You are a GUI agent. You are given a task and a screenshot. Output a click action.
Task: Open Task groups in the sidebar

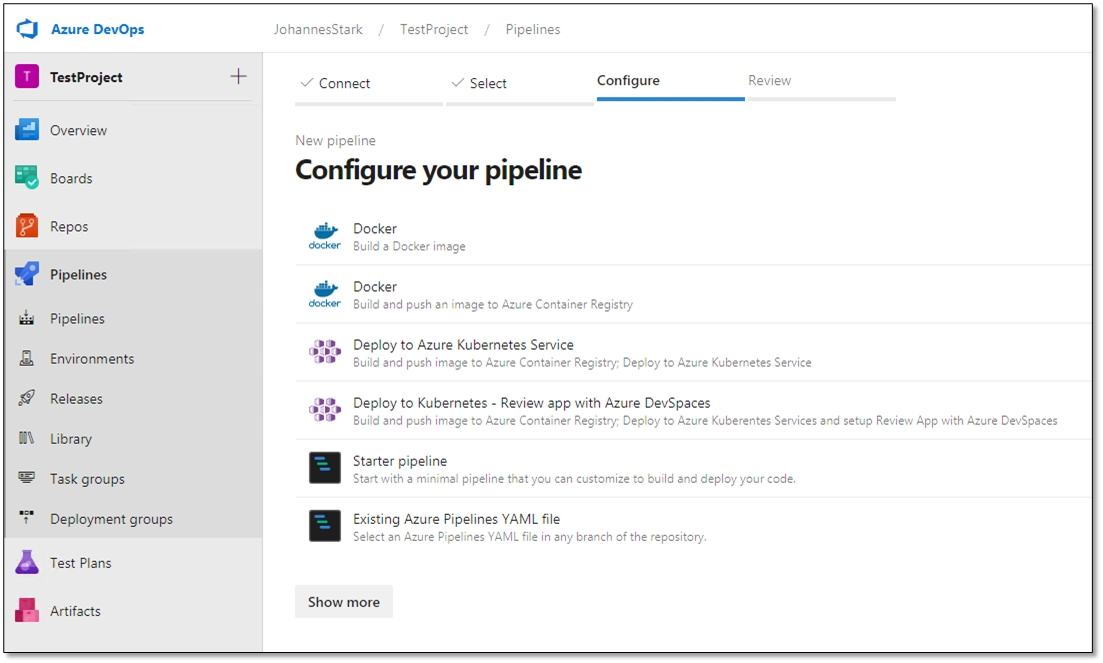coord(133,479)
